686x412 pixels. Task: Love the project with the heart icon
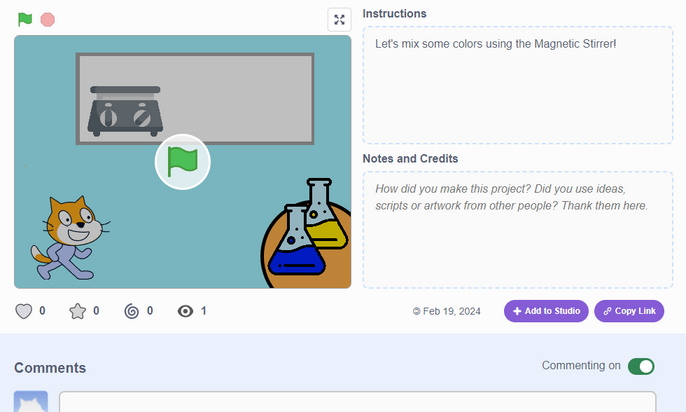pyautogui.click(x=24, y=311)
